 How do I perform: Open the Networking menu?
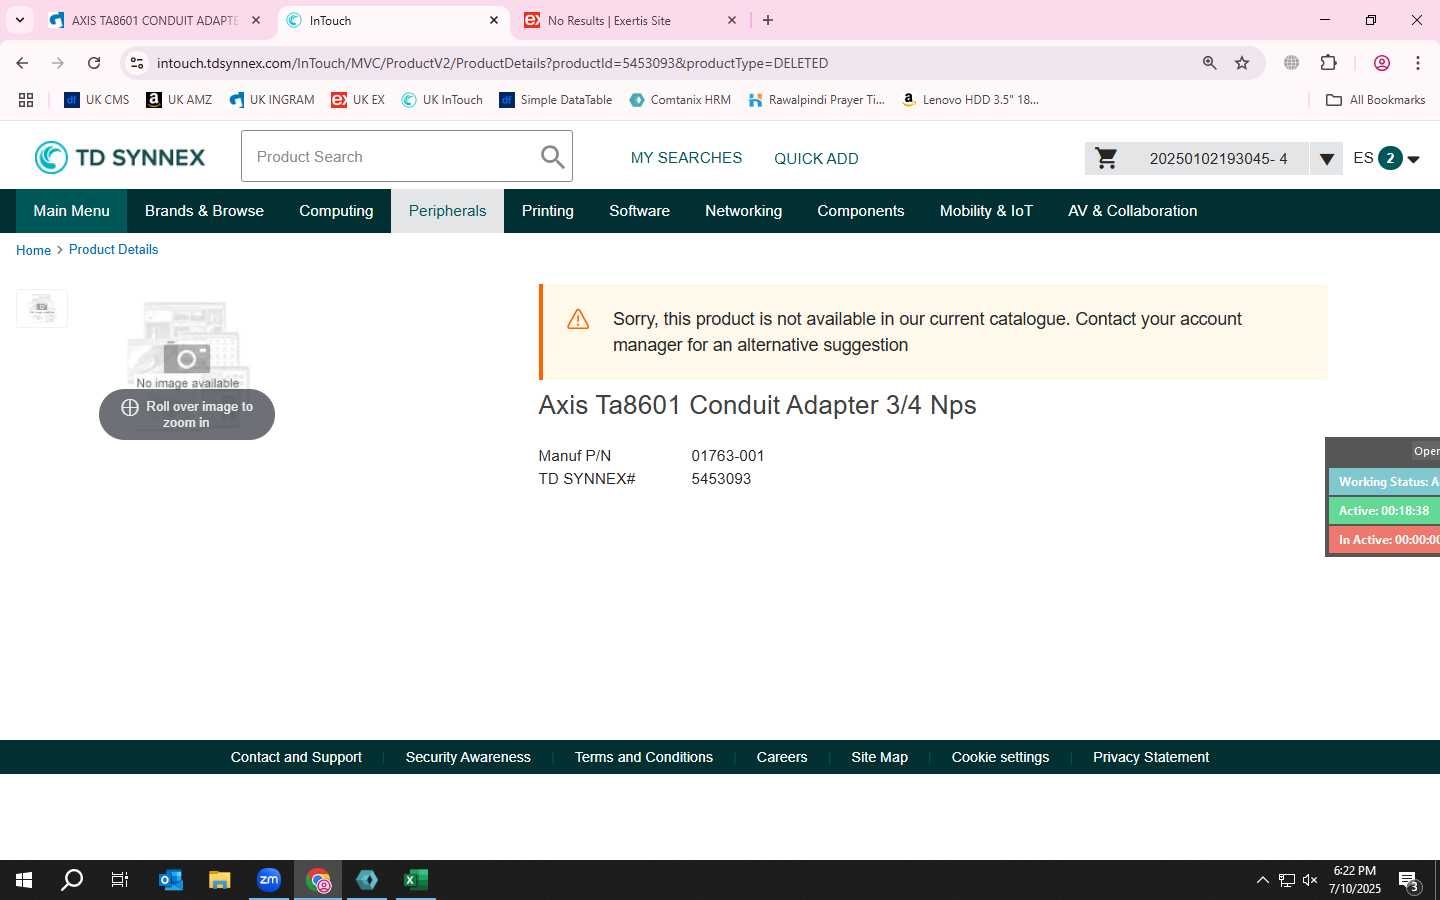click(x=743, y=211)
